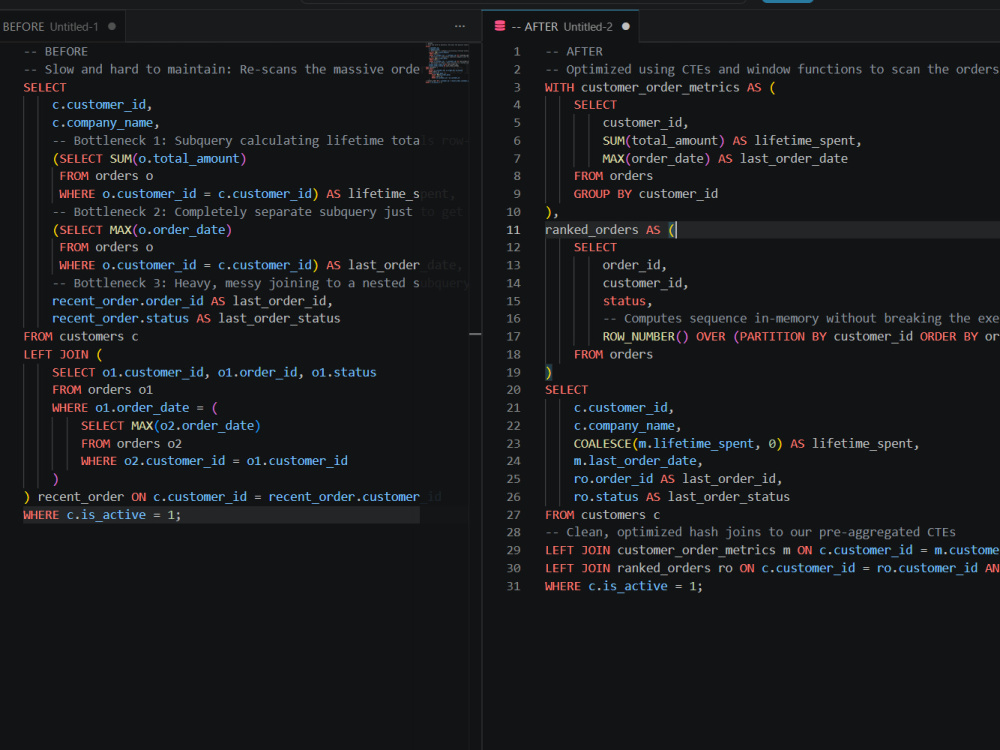1000x750 pixels.
Task: Click 'SUM(total_amount) AS lifetime_spent,' line
Action: pyautogui.click(x=732, y=141)
